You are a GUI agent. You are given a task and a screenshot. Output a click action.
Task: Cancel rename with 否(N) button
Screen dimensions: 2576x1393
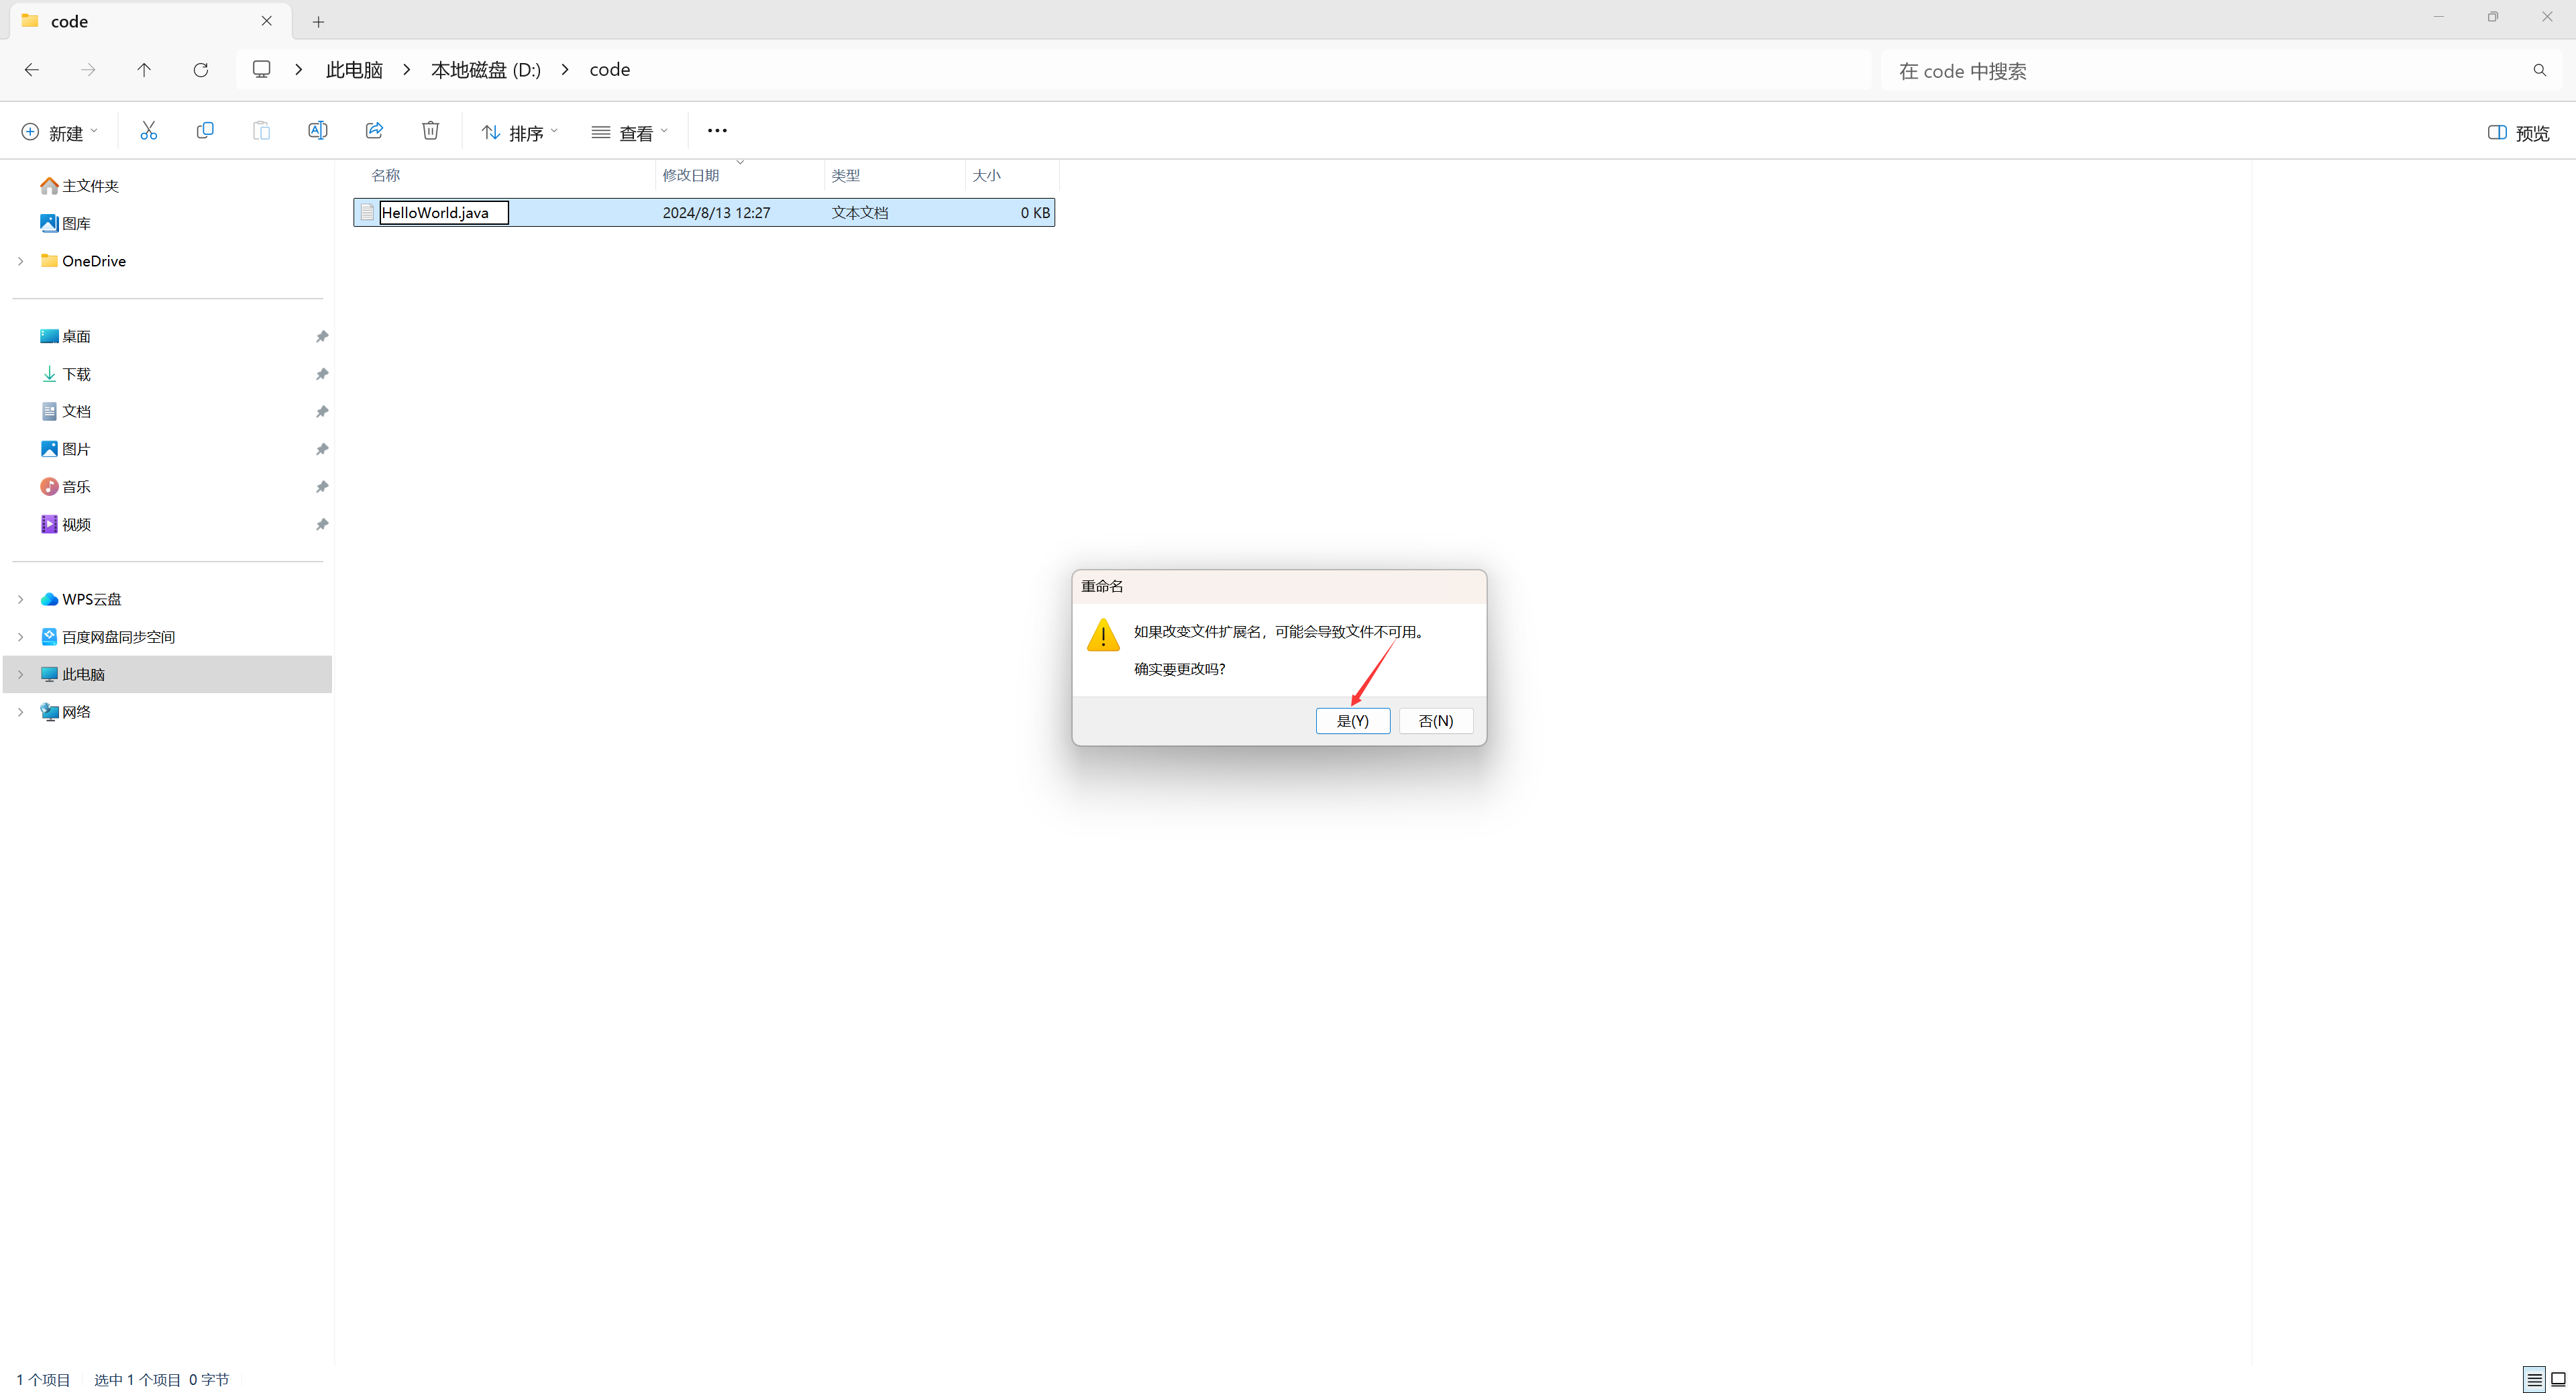point(1435,721)
